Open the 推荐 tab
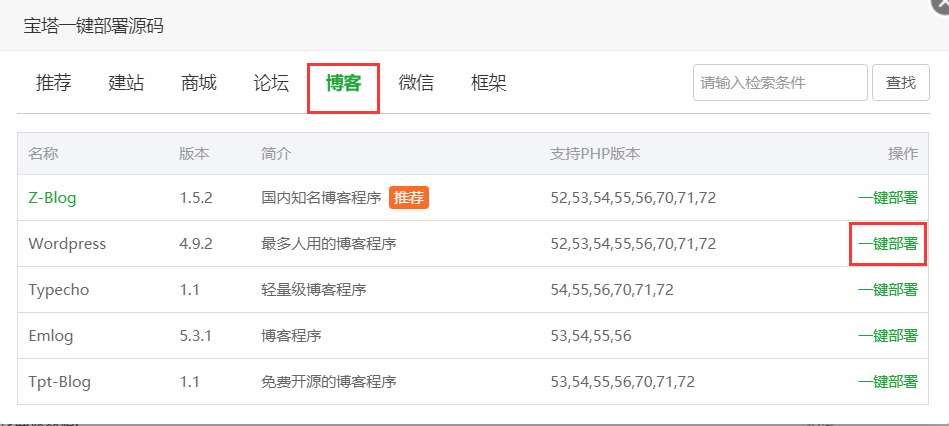Viewport: 949px width, 426px height. click(53, 83)
